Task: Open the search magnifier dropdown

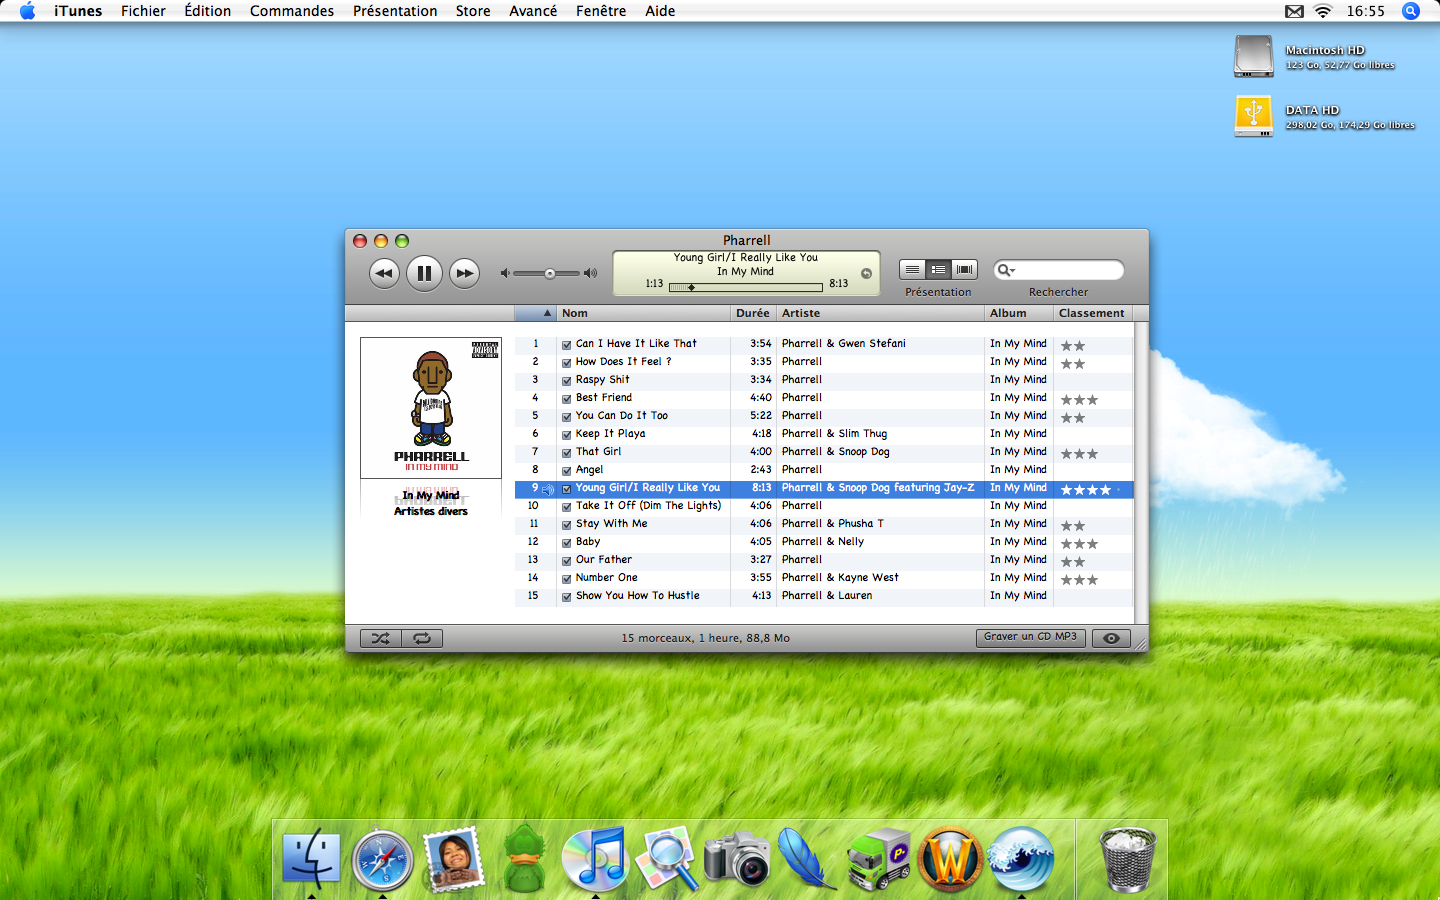Action: click(x=1006, y=270)
